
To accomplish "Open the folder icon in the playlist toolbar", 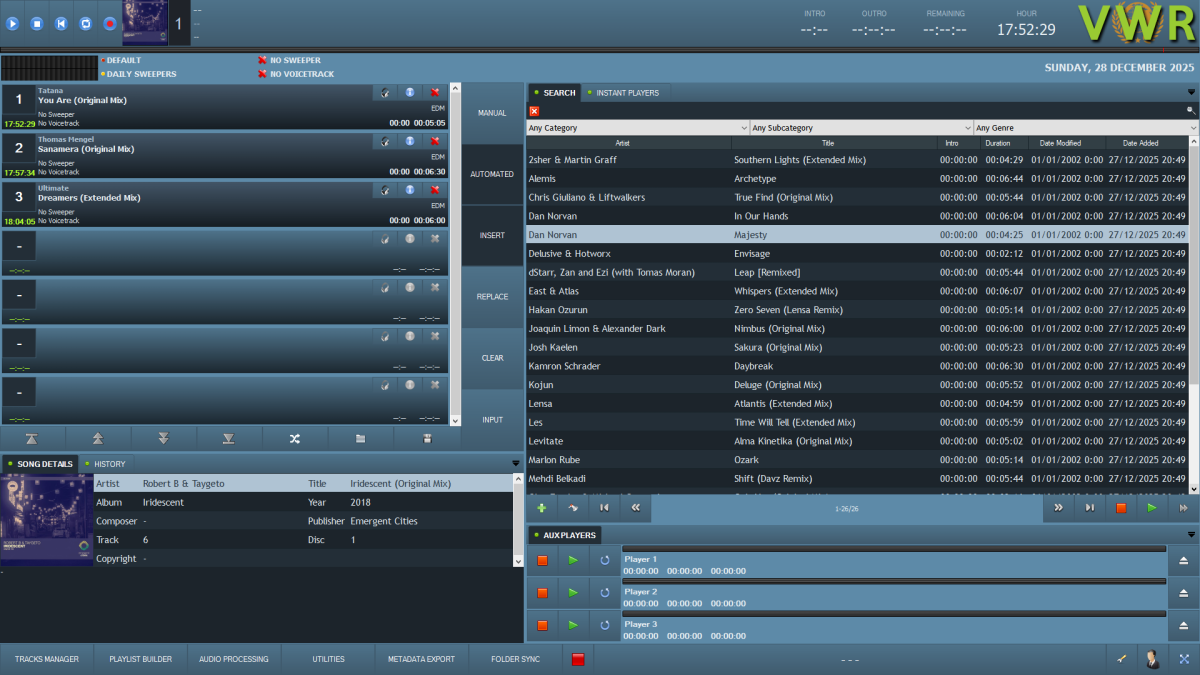I will coord(361,438).
